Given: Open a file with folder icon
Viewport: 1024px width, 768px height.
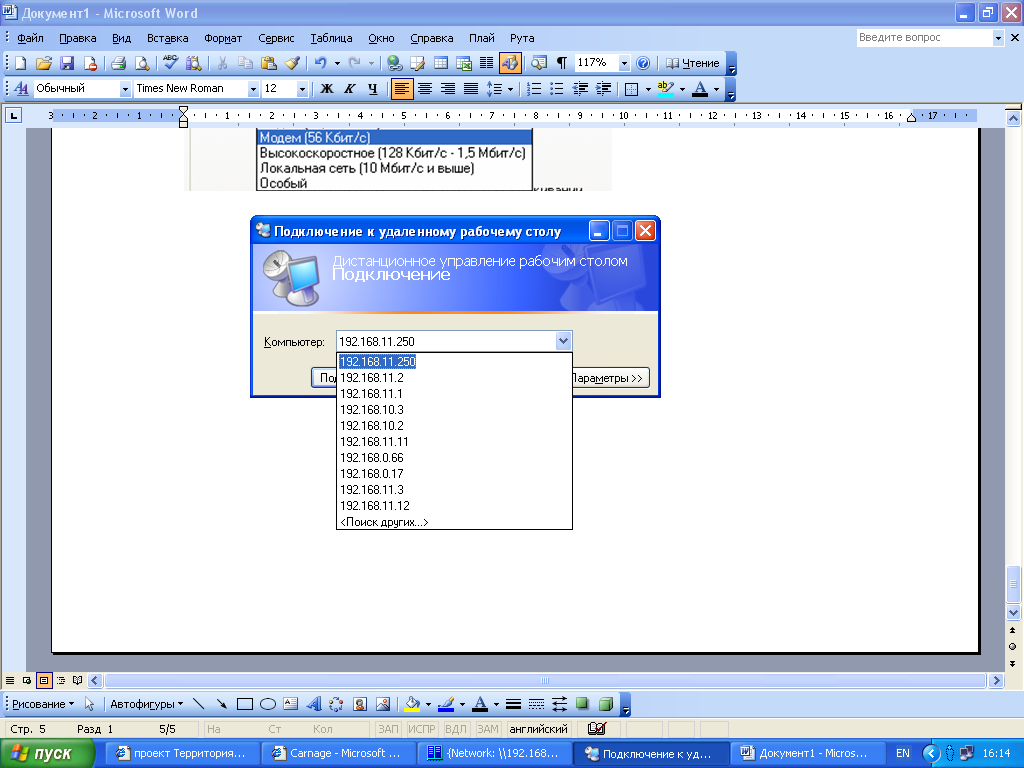Looking at the screenshot, I should (x=44, y=63).
